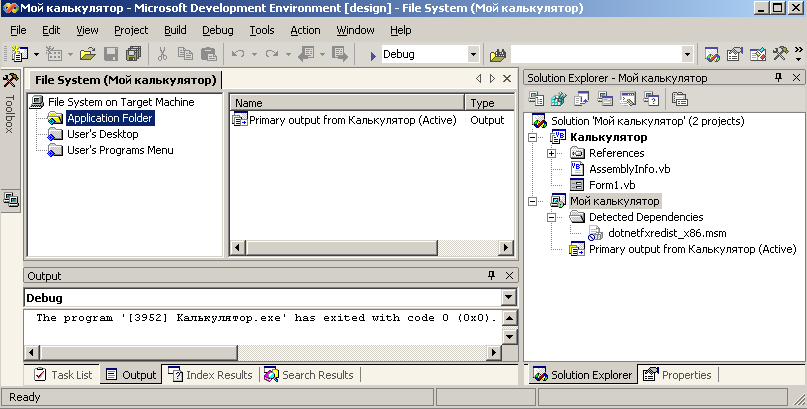Click the User Interface Editor icon in Solution Explorer

coord(605,99)
